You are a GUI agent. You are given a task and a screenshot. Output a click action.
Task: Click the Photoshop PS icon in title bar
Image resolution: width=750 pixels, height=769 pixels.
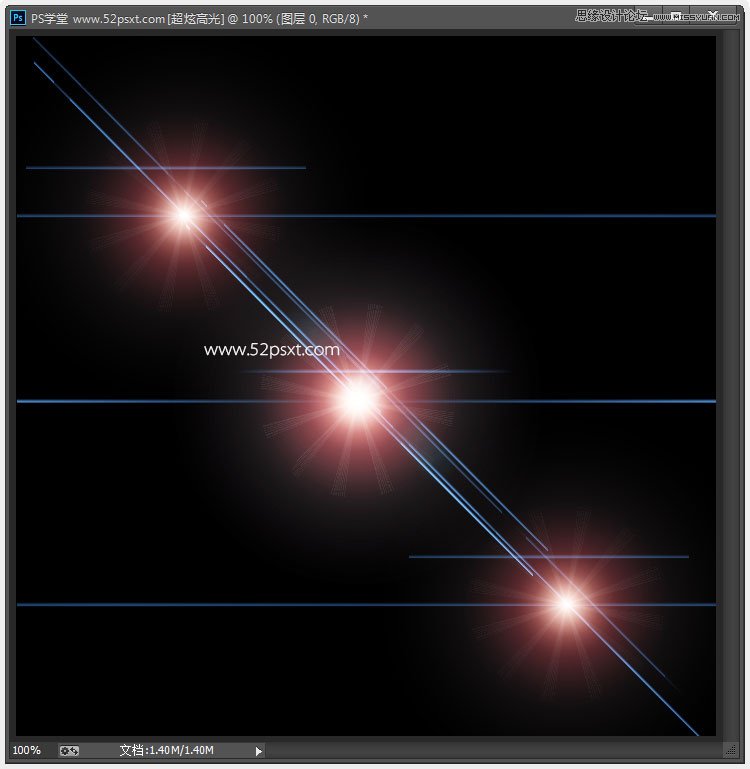pyautogui.click(x=18, y=18)
